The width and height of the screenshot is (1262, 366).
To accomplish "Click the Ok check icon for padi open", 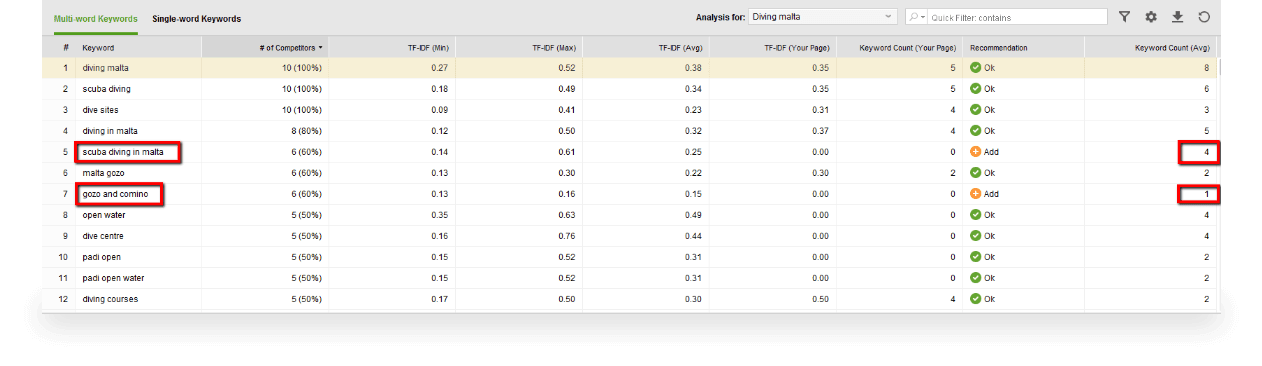I will point(975,257).
